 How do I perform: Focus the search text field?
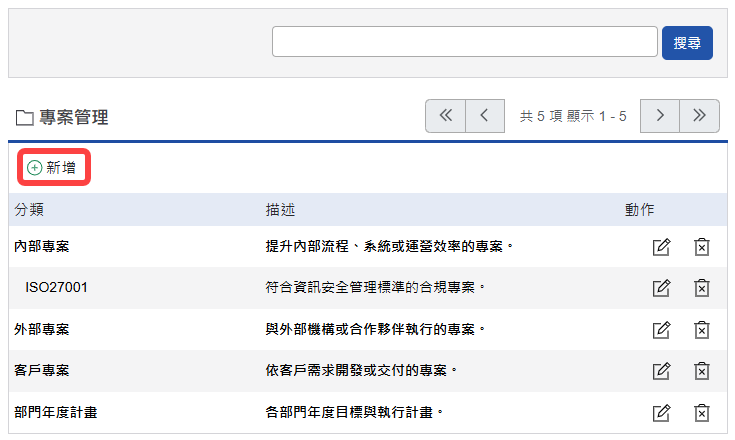[464, 43]
